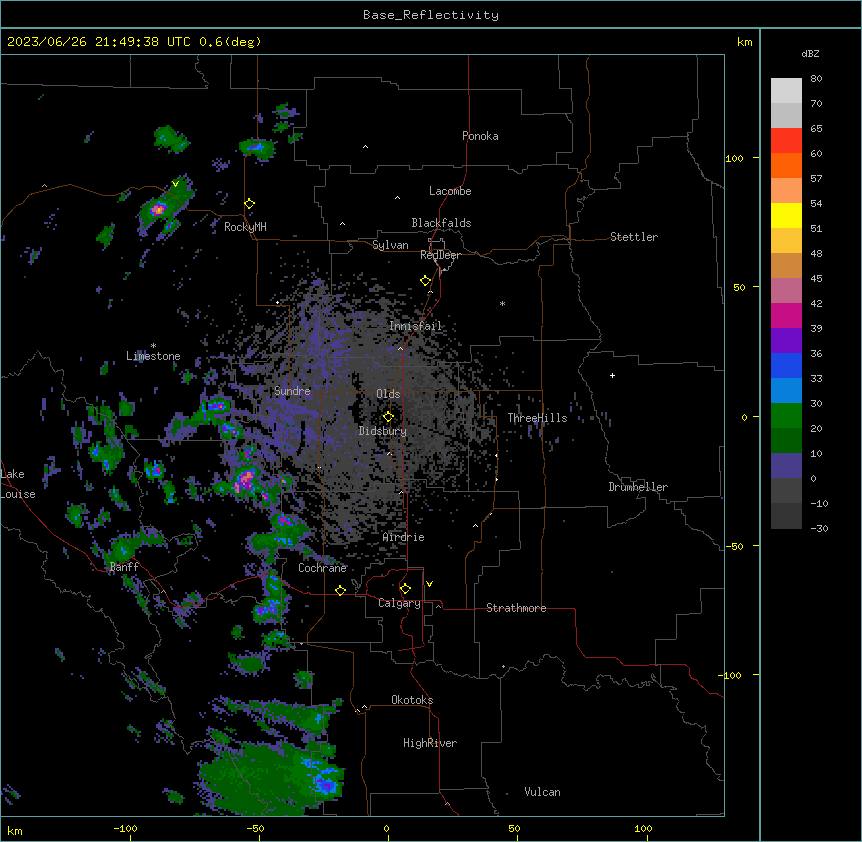Select the Innisfail city label
Viewport: 862px width, 842px height.
pos(415,326)
